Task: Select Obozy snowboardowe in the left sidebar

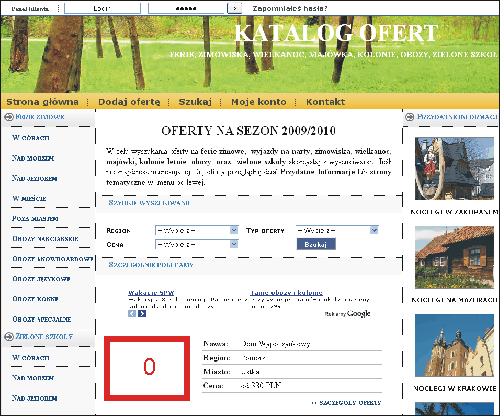Action: click(53, 259)
